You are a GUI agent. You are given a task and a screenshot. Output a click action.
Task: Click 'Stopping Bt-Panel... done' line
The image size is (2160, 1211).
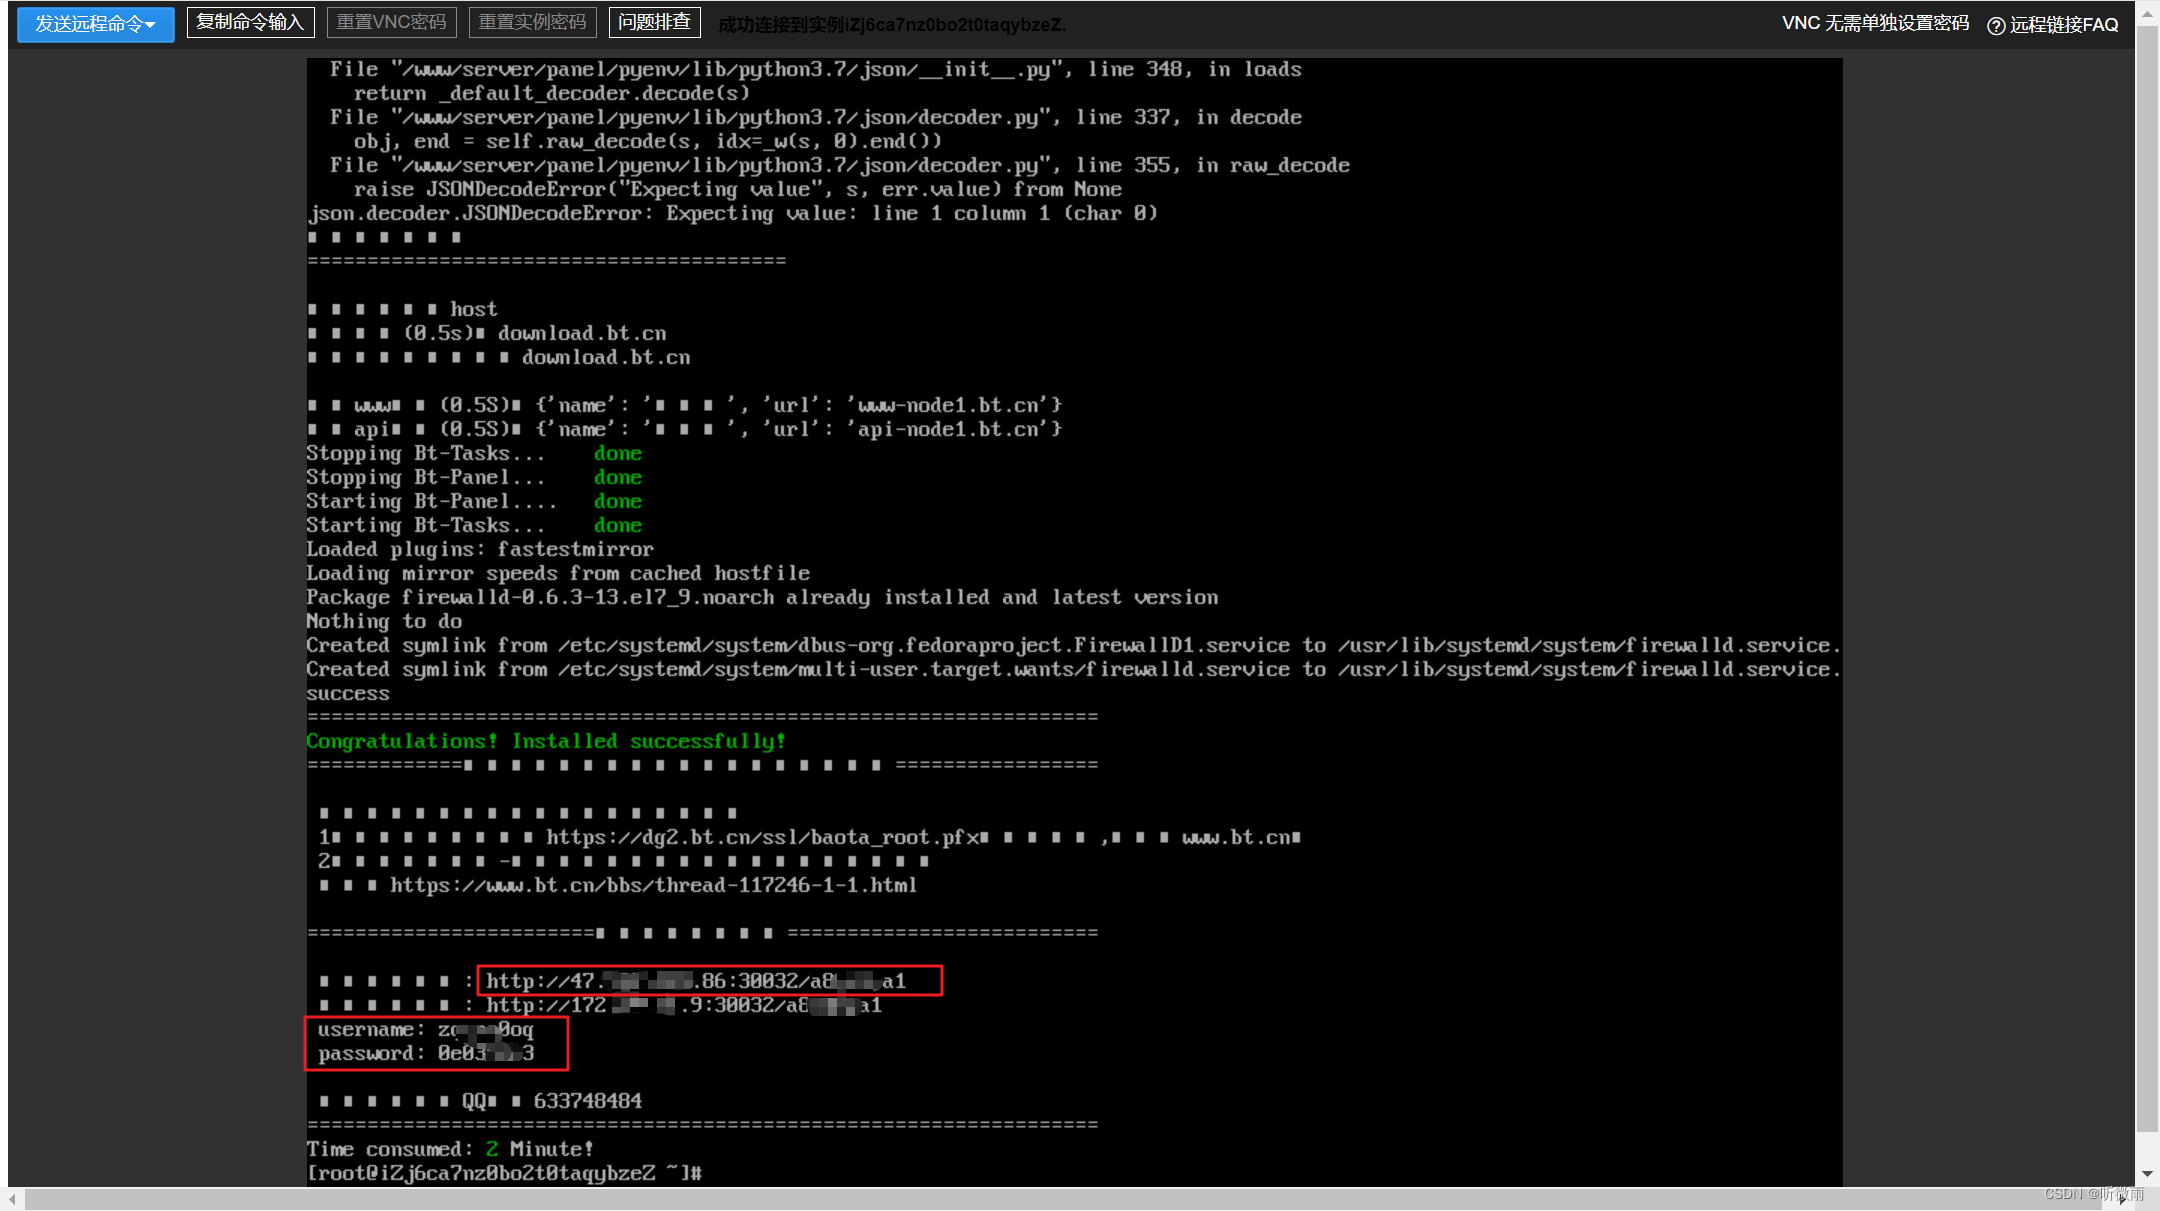coord(474,477)
